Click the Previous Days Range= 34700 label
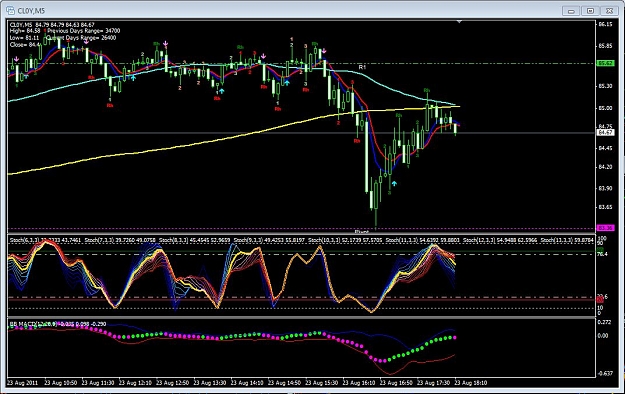The width and height of the screenshot is (625, 394). [84, 31]
